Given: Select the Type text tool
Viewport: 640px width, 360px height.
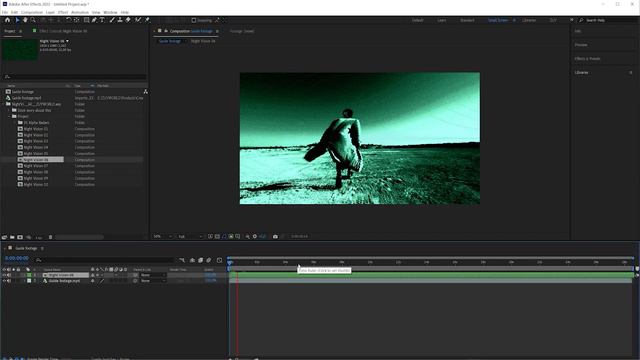Looking at the screenshot, I should [x=102, y=20].
